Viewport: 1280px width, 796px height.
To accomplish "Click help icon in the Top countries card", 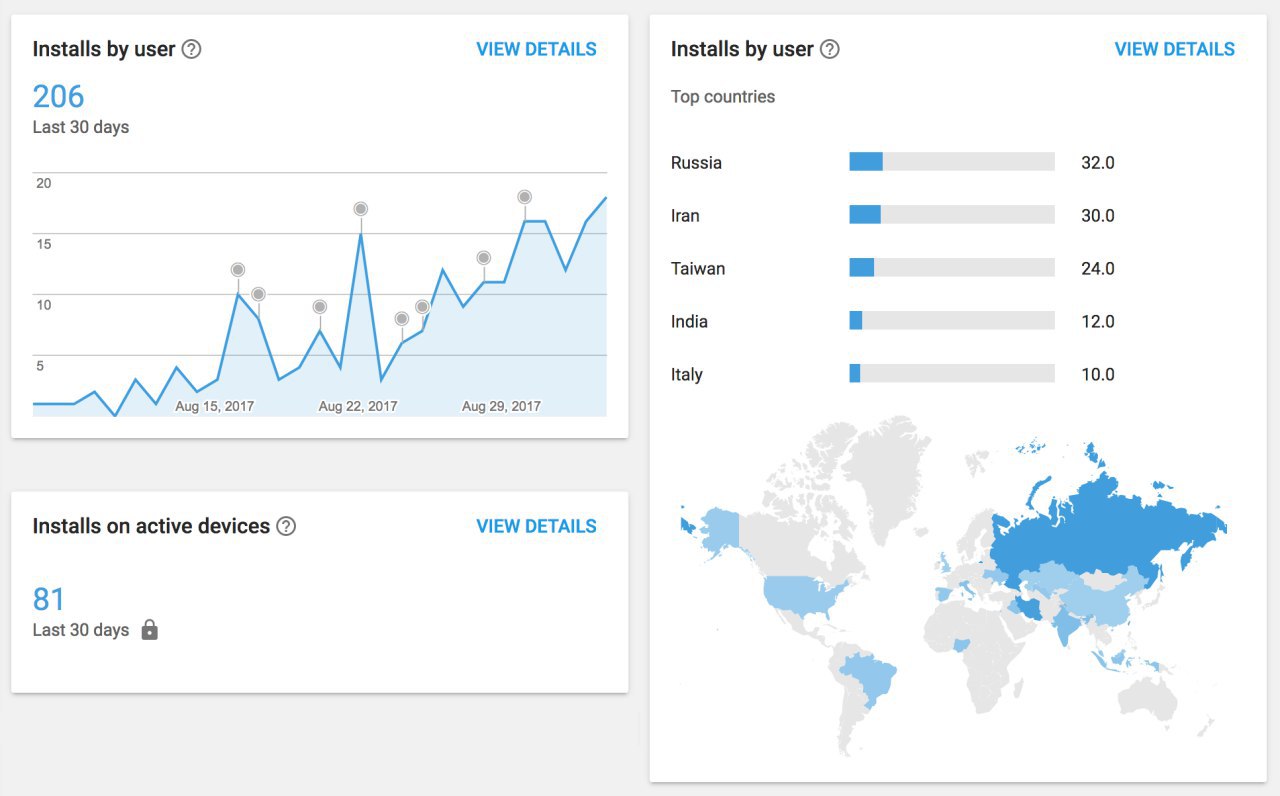I will [x=829, y=49].
